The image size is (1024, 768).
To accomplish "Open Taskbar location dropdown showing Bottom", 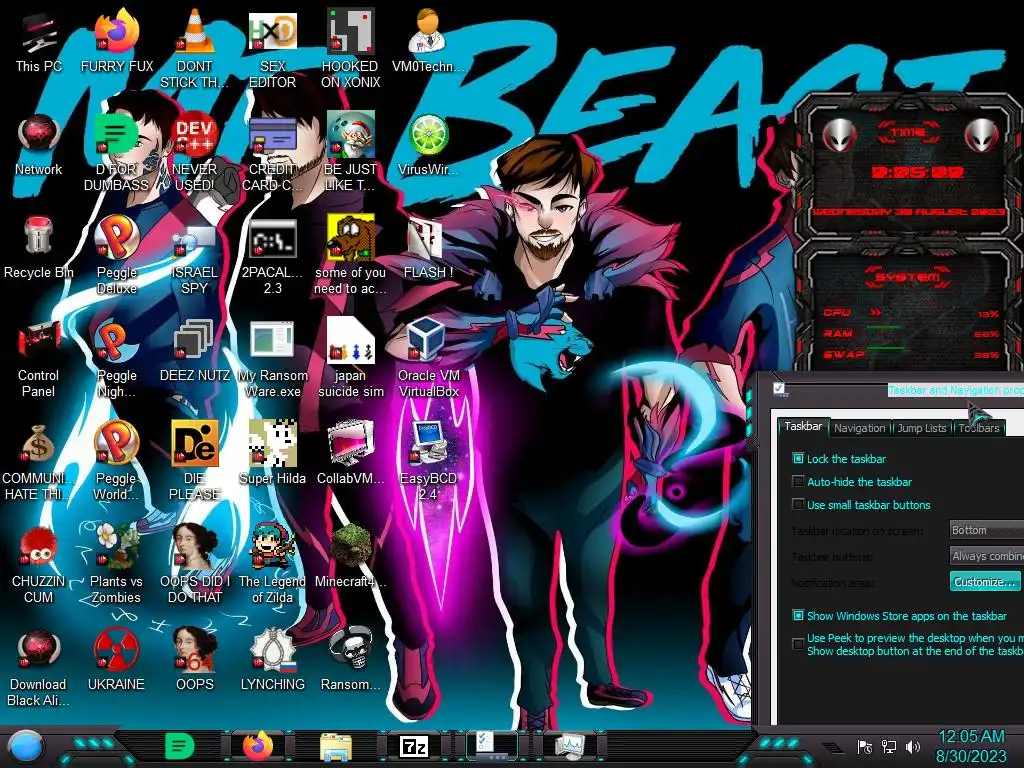I will coord(986,530).
